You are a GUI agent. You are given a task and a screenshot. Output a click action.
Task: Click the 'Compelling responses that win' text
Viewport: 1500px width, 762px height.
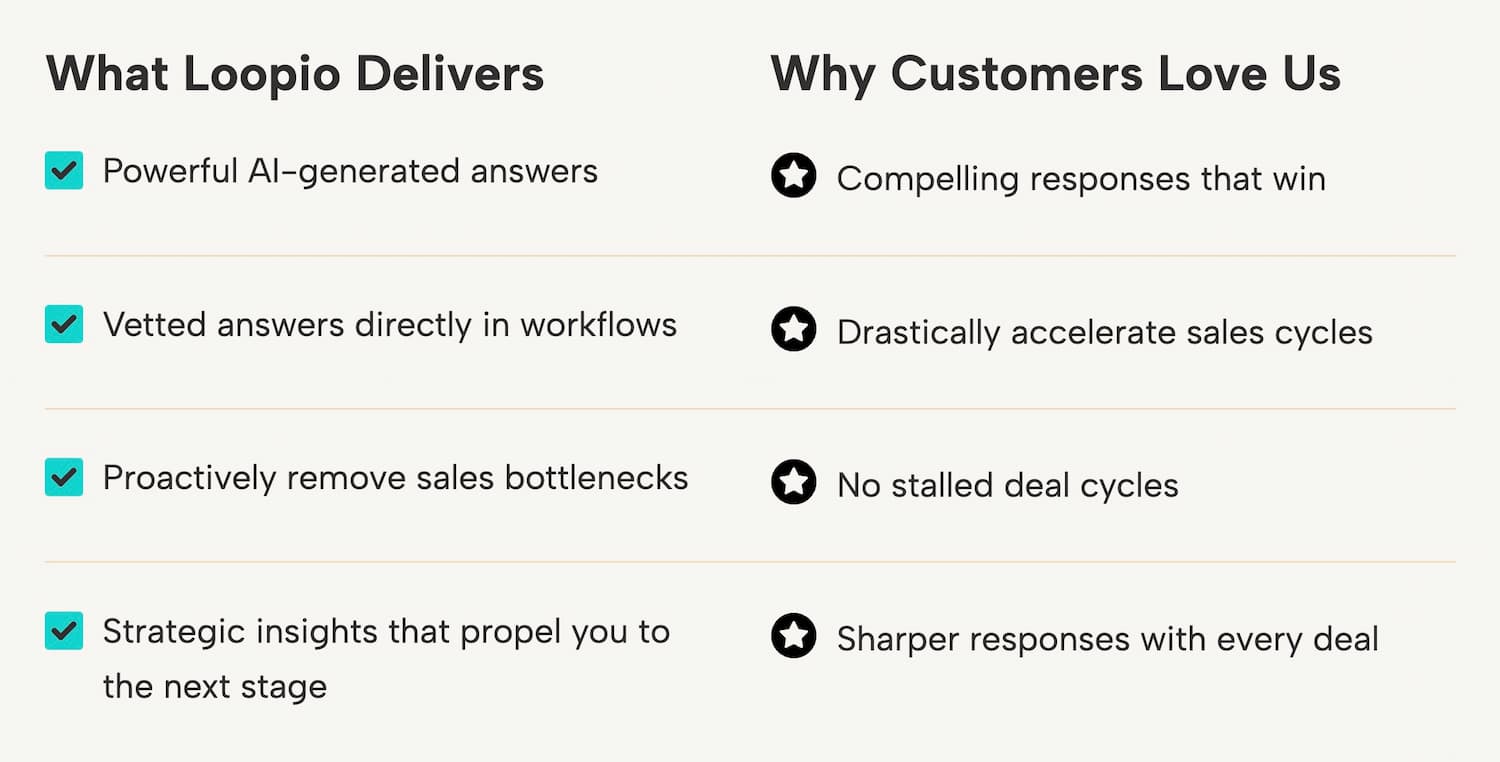point(1081,179)
